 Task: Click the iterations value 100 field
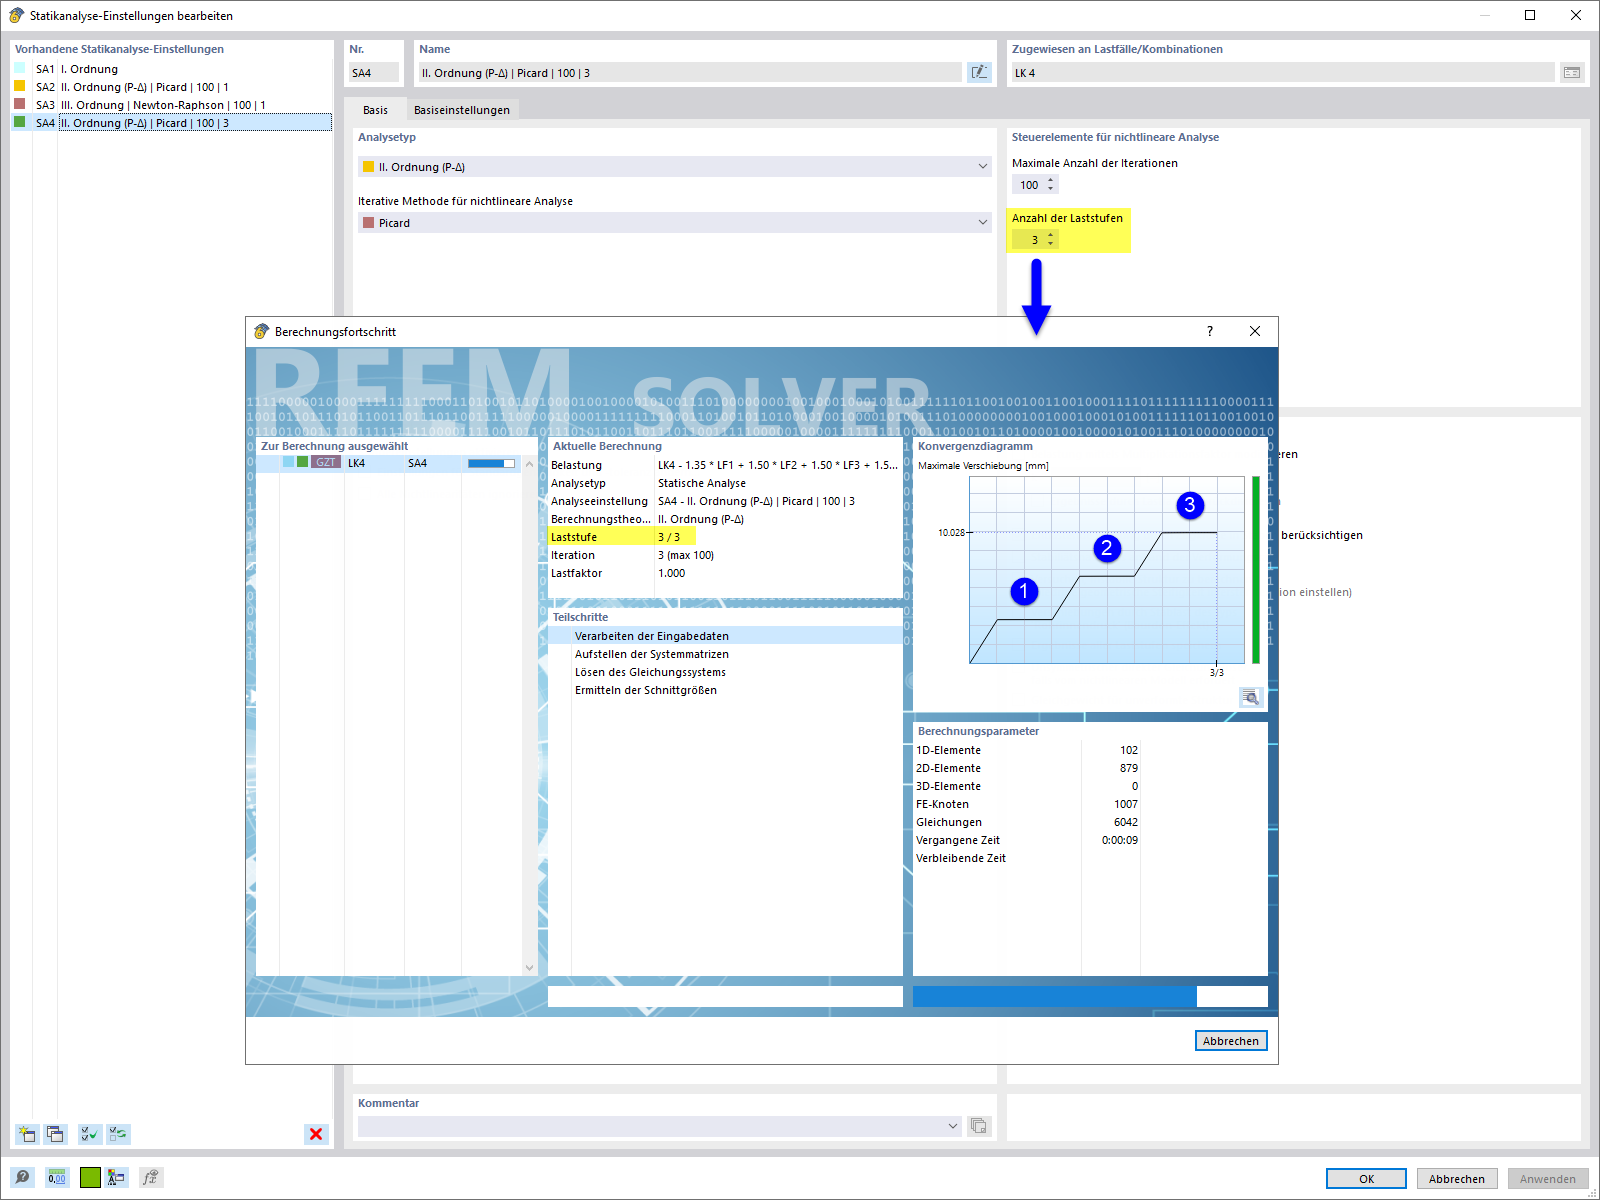click(x=1029, y=185)
